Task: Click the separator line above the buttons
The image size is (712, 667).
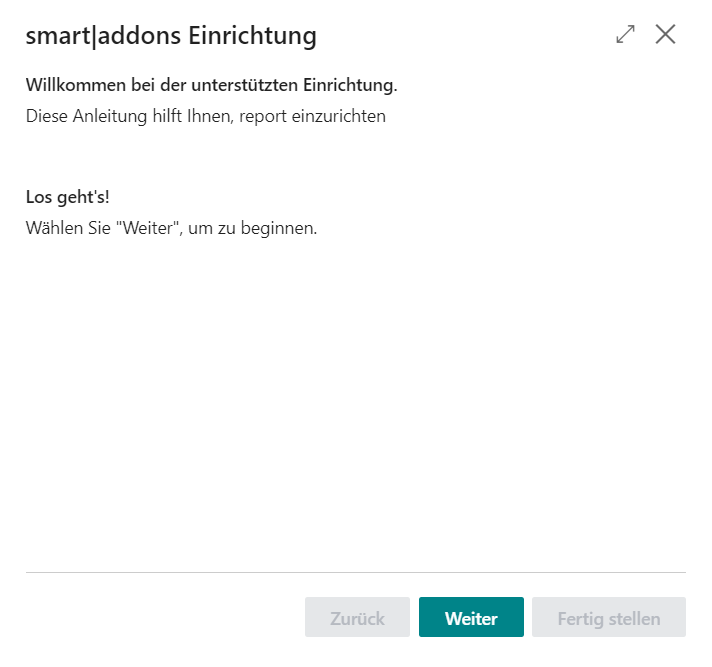Action: (356, 573)
